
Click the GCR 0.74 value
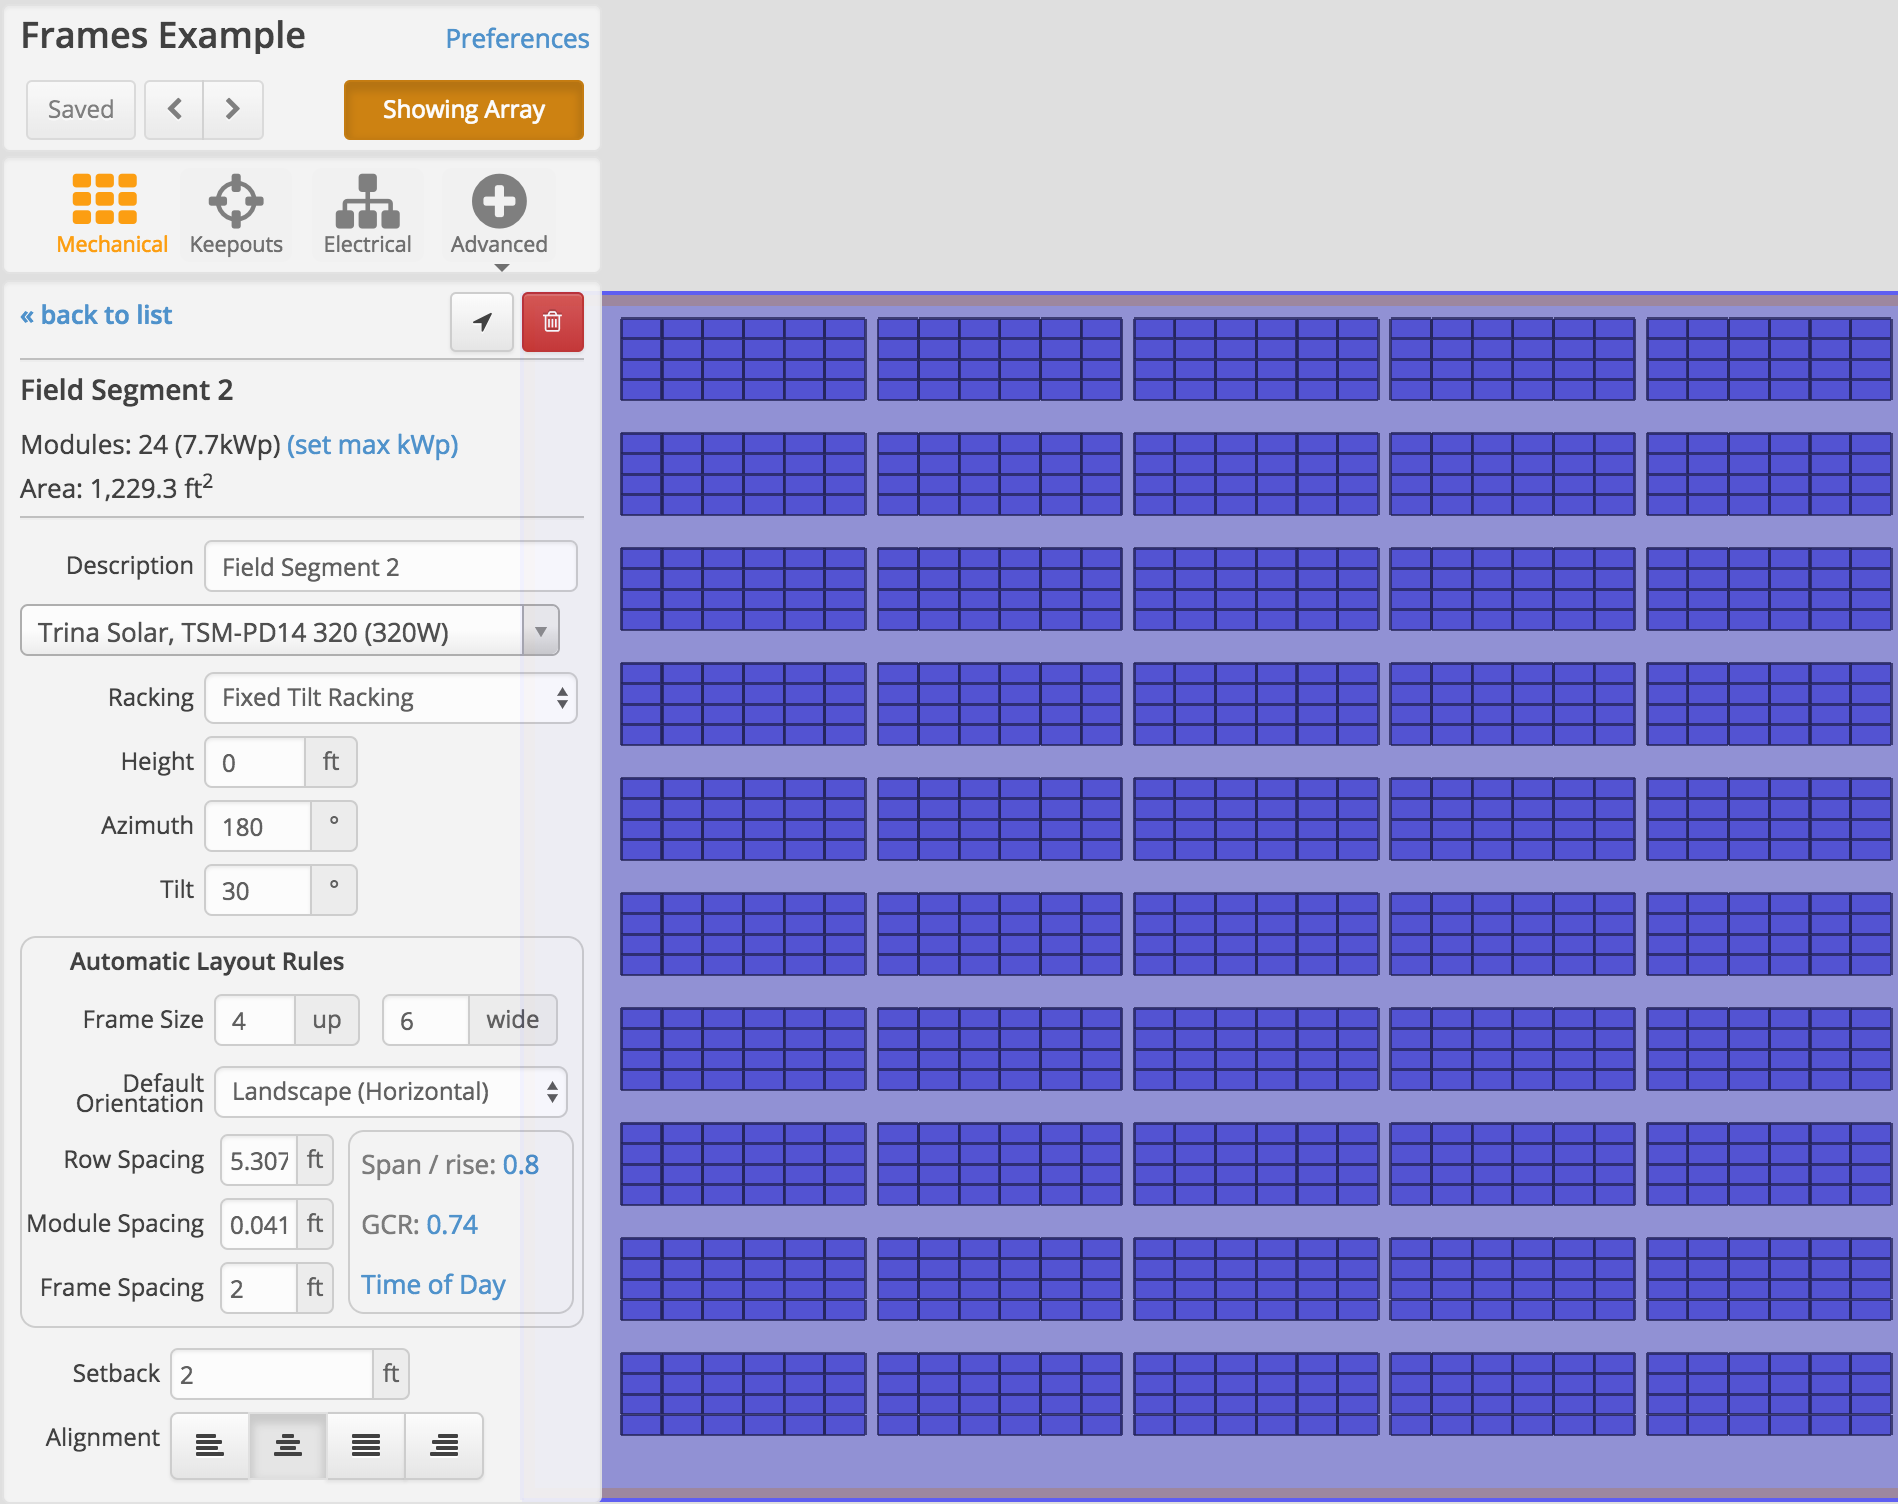coord(452,1224)
